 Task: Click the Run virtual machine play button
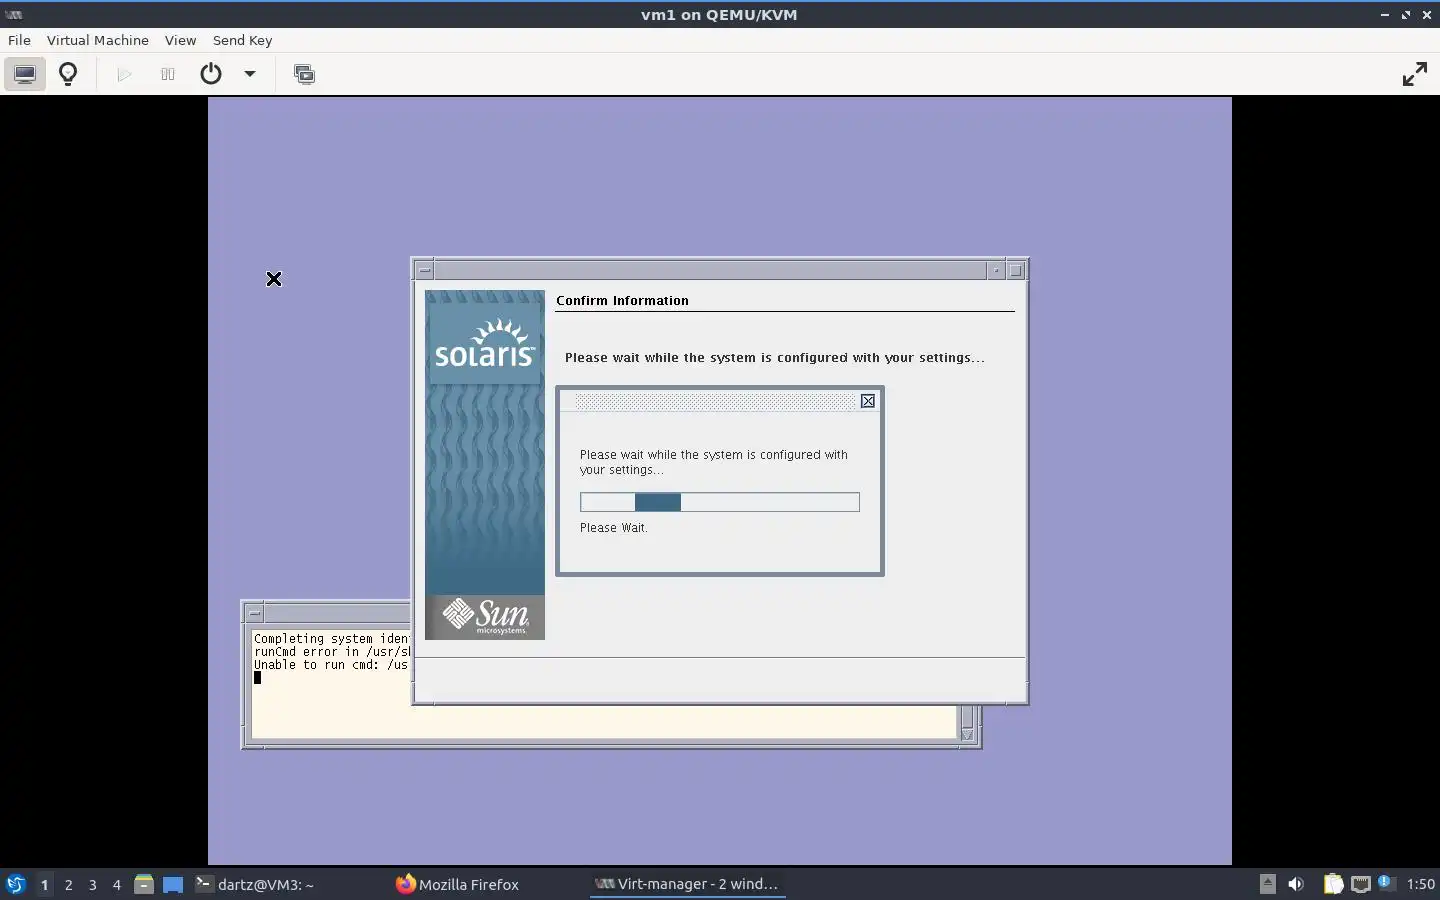coord(124,74)
